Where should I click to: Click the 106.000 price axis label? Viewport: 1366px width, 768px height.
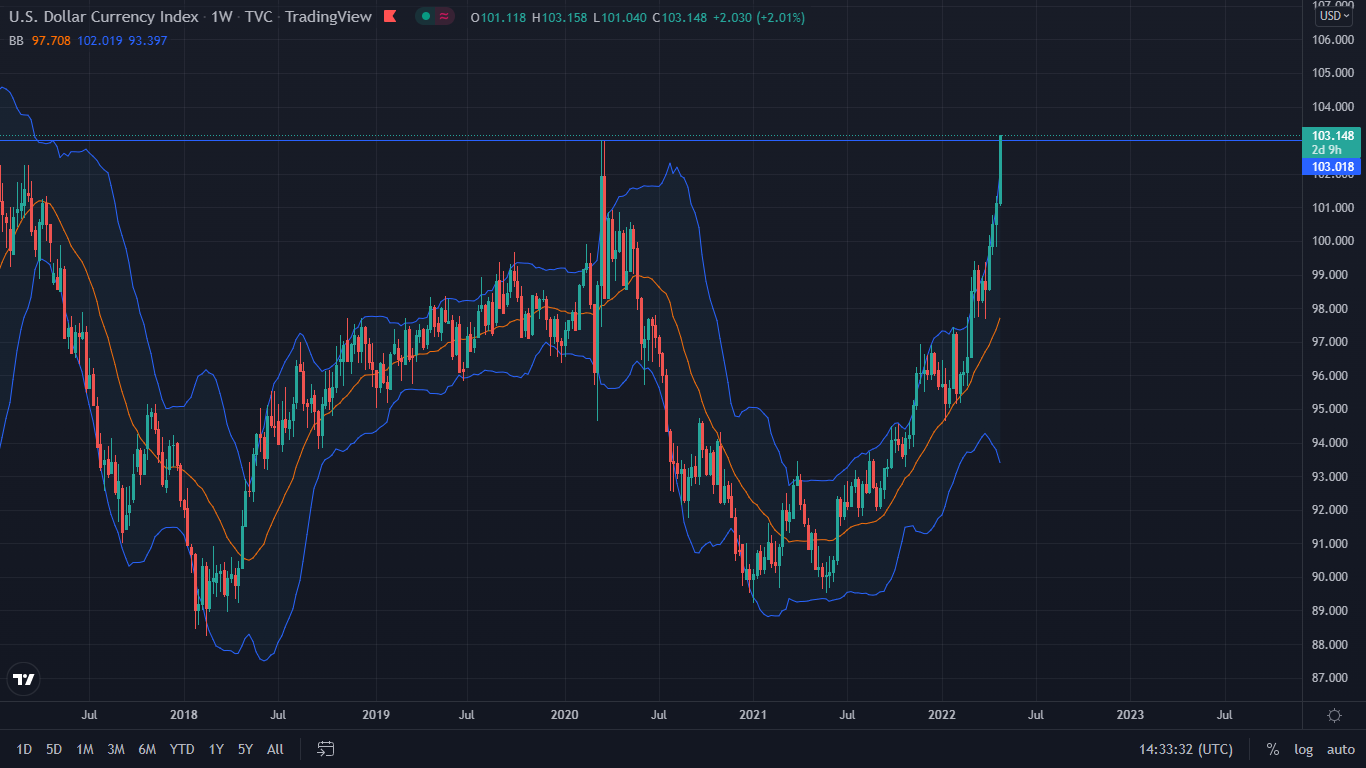1333,40
